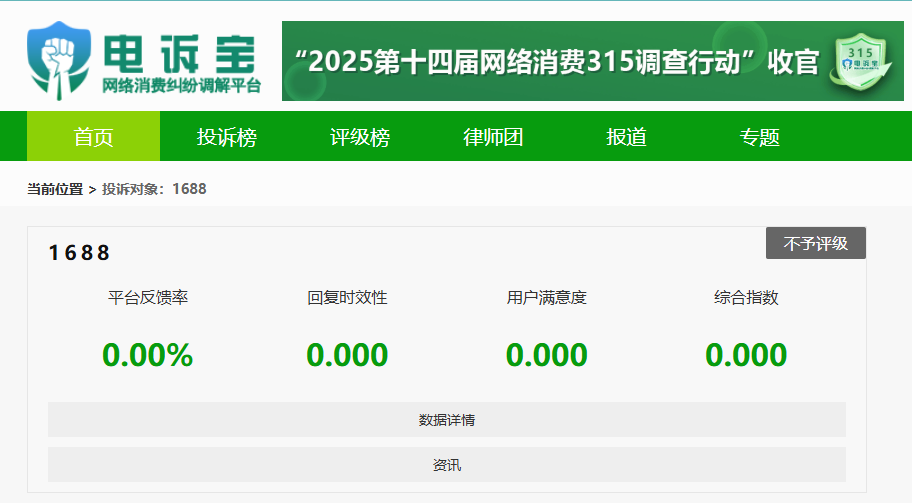
Task: Click the 当前位置 breadcrumb label
Action: point(55,189)
